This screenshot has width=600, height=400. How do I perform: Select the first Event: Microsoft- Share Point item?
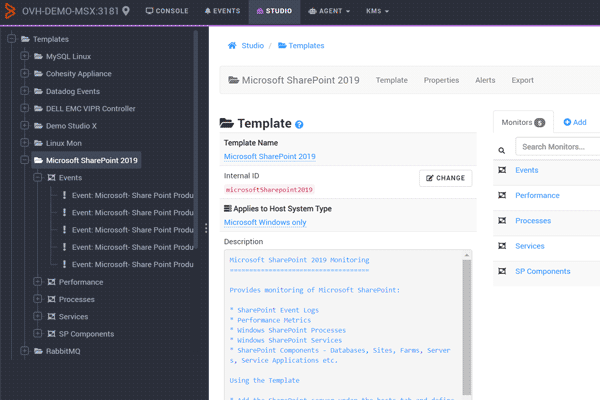point(132,195)
